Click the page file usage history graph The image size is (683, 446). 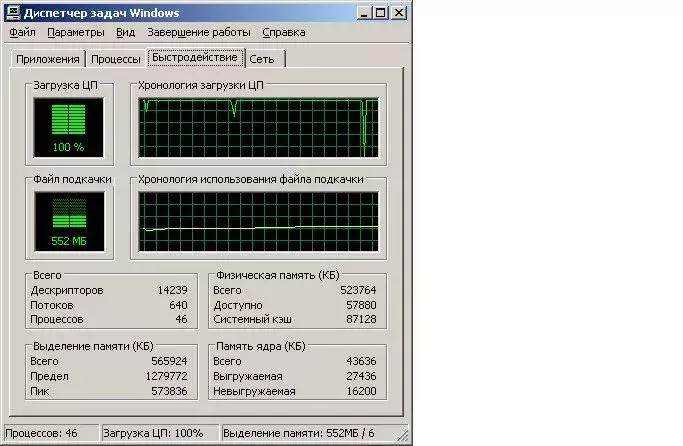click(x=258, y=221)
